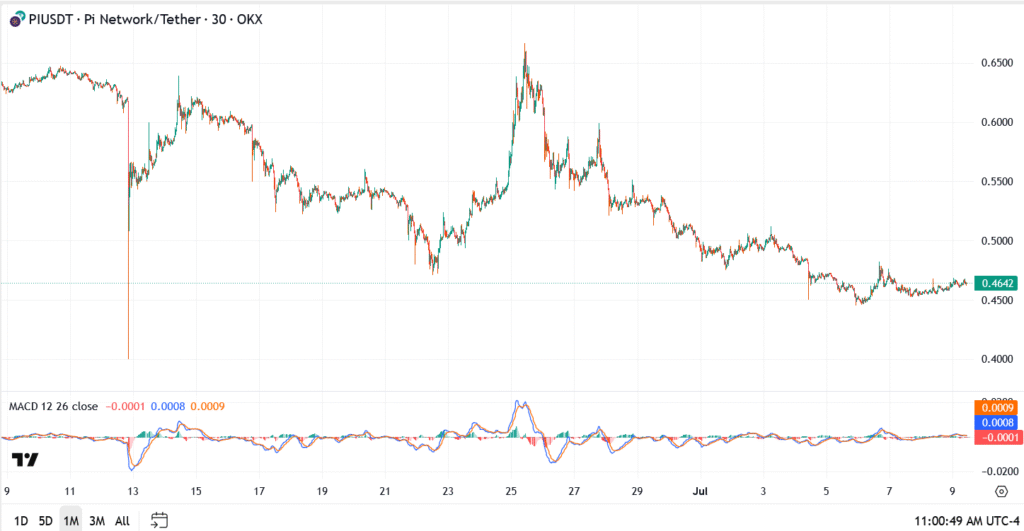
Task: Click the 0.6500 price axis label
Action: click(x=997, y=63)
